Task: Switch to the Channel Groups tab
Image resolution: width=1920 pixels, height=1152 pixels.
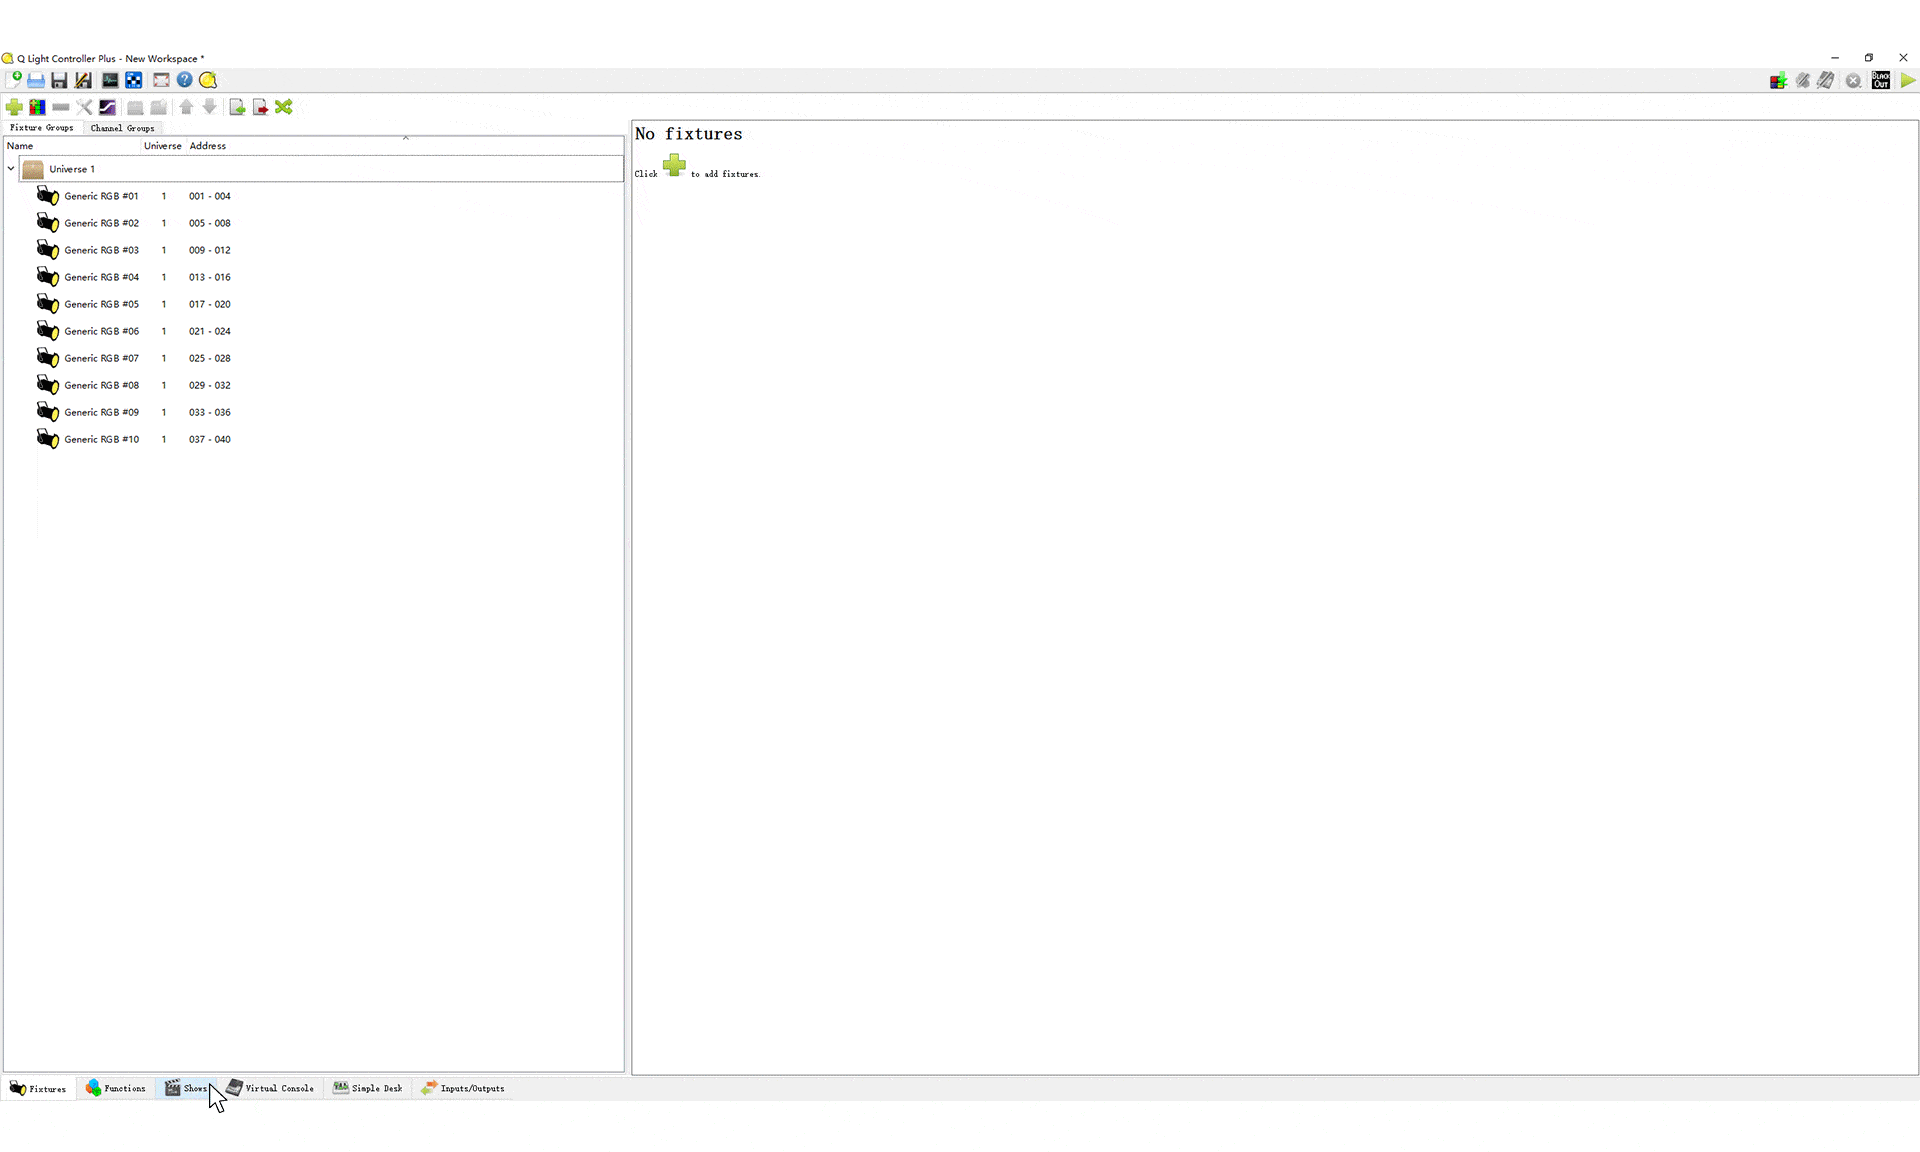Action: coord(122,128)
